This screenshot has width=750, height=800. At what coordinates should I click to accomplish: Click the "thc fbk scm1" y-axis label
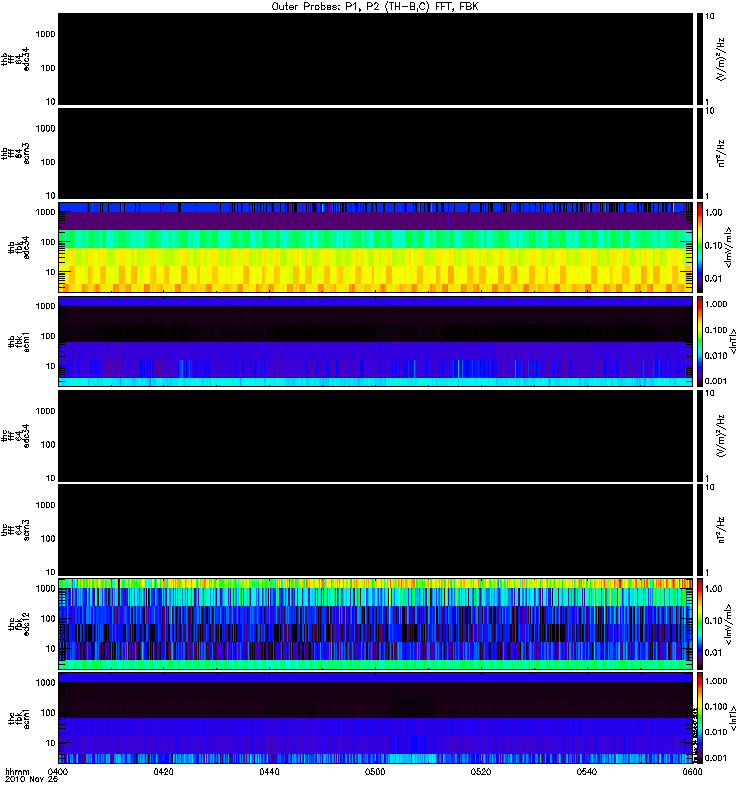(19, 718)
